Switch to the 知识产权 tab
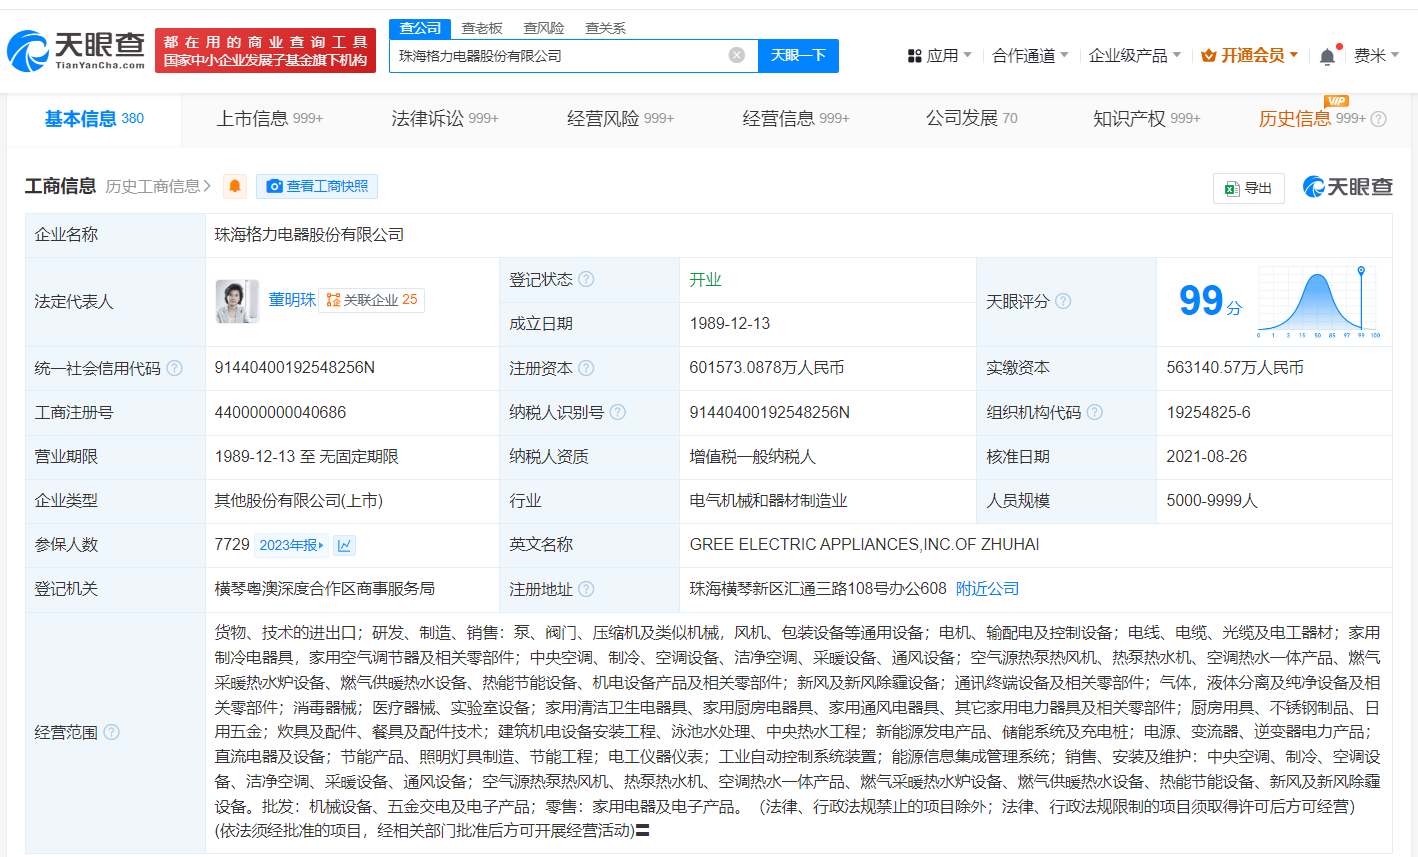This screenshot has height=857, width=1418. point(1146,118)
